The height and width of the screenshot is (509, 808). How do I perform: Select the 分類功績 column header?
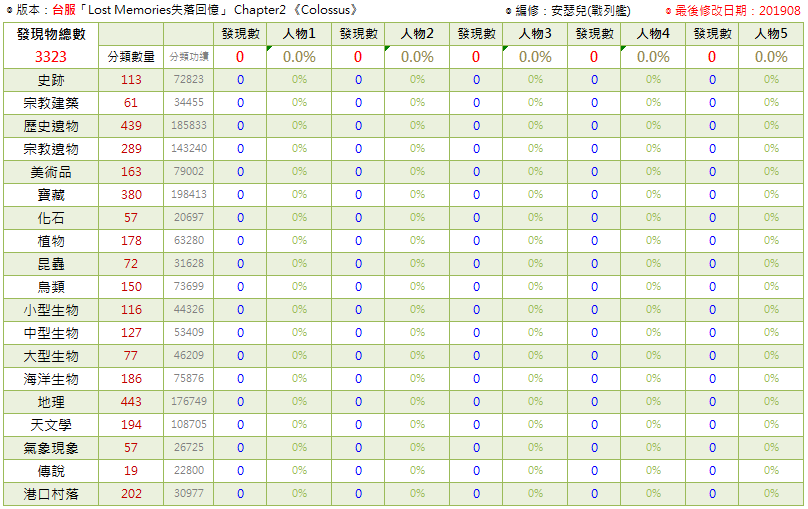(x=189, y=57)
